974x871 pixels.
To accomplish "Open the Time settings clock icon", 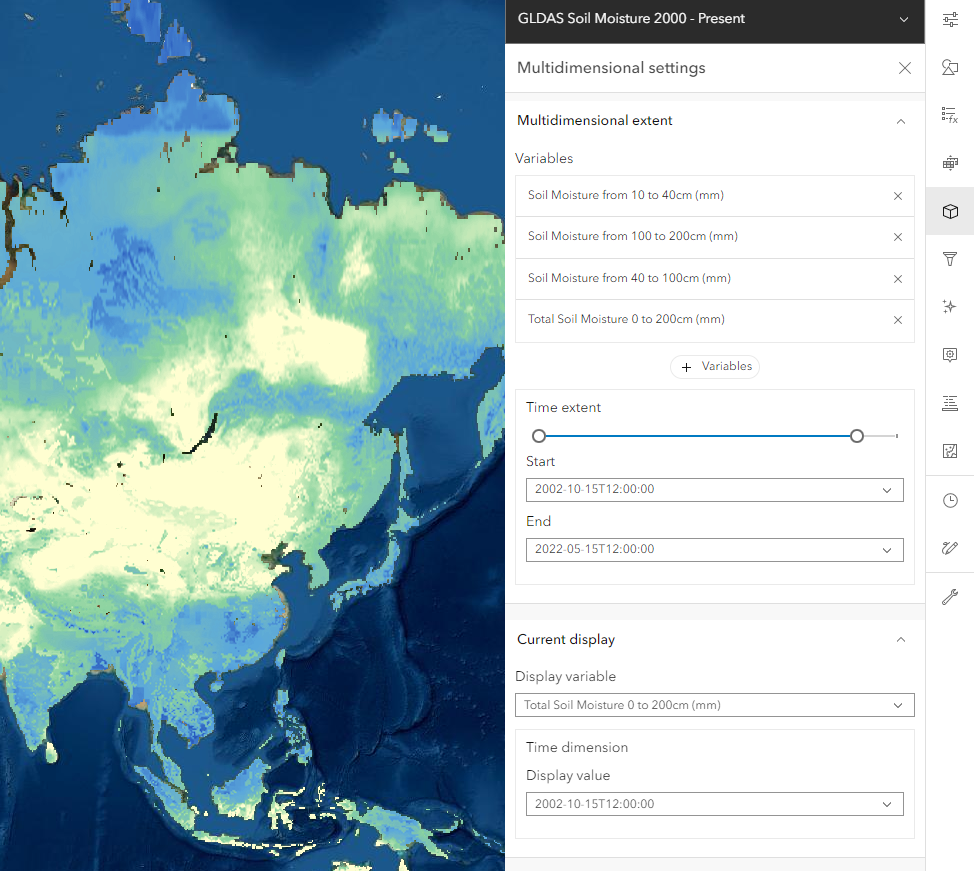I will [950, 500].
